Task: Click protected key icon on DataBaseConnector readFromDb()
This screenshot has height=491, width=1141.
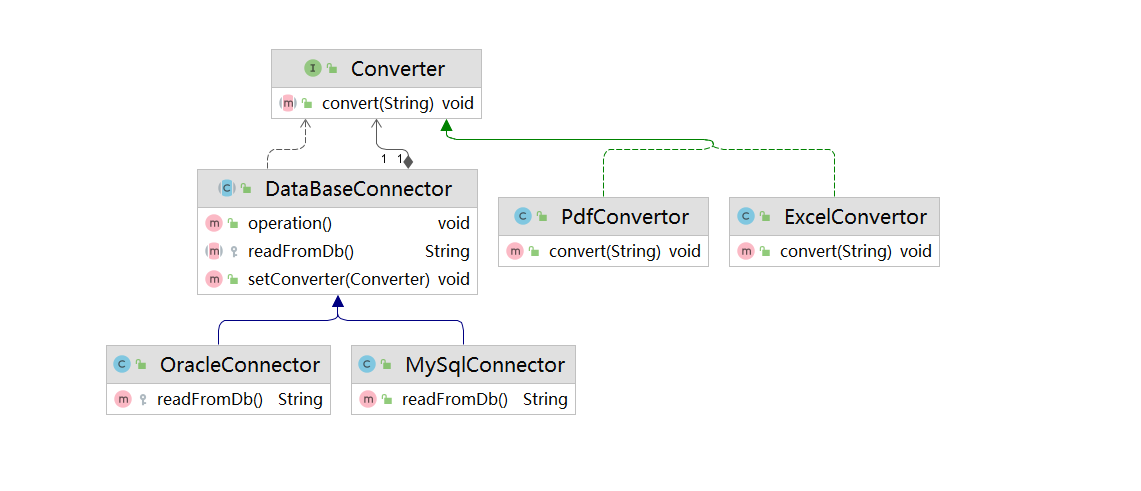Action: [x=234, y=252]
